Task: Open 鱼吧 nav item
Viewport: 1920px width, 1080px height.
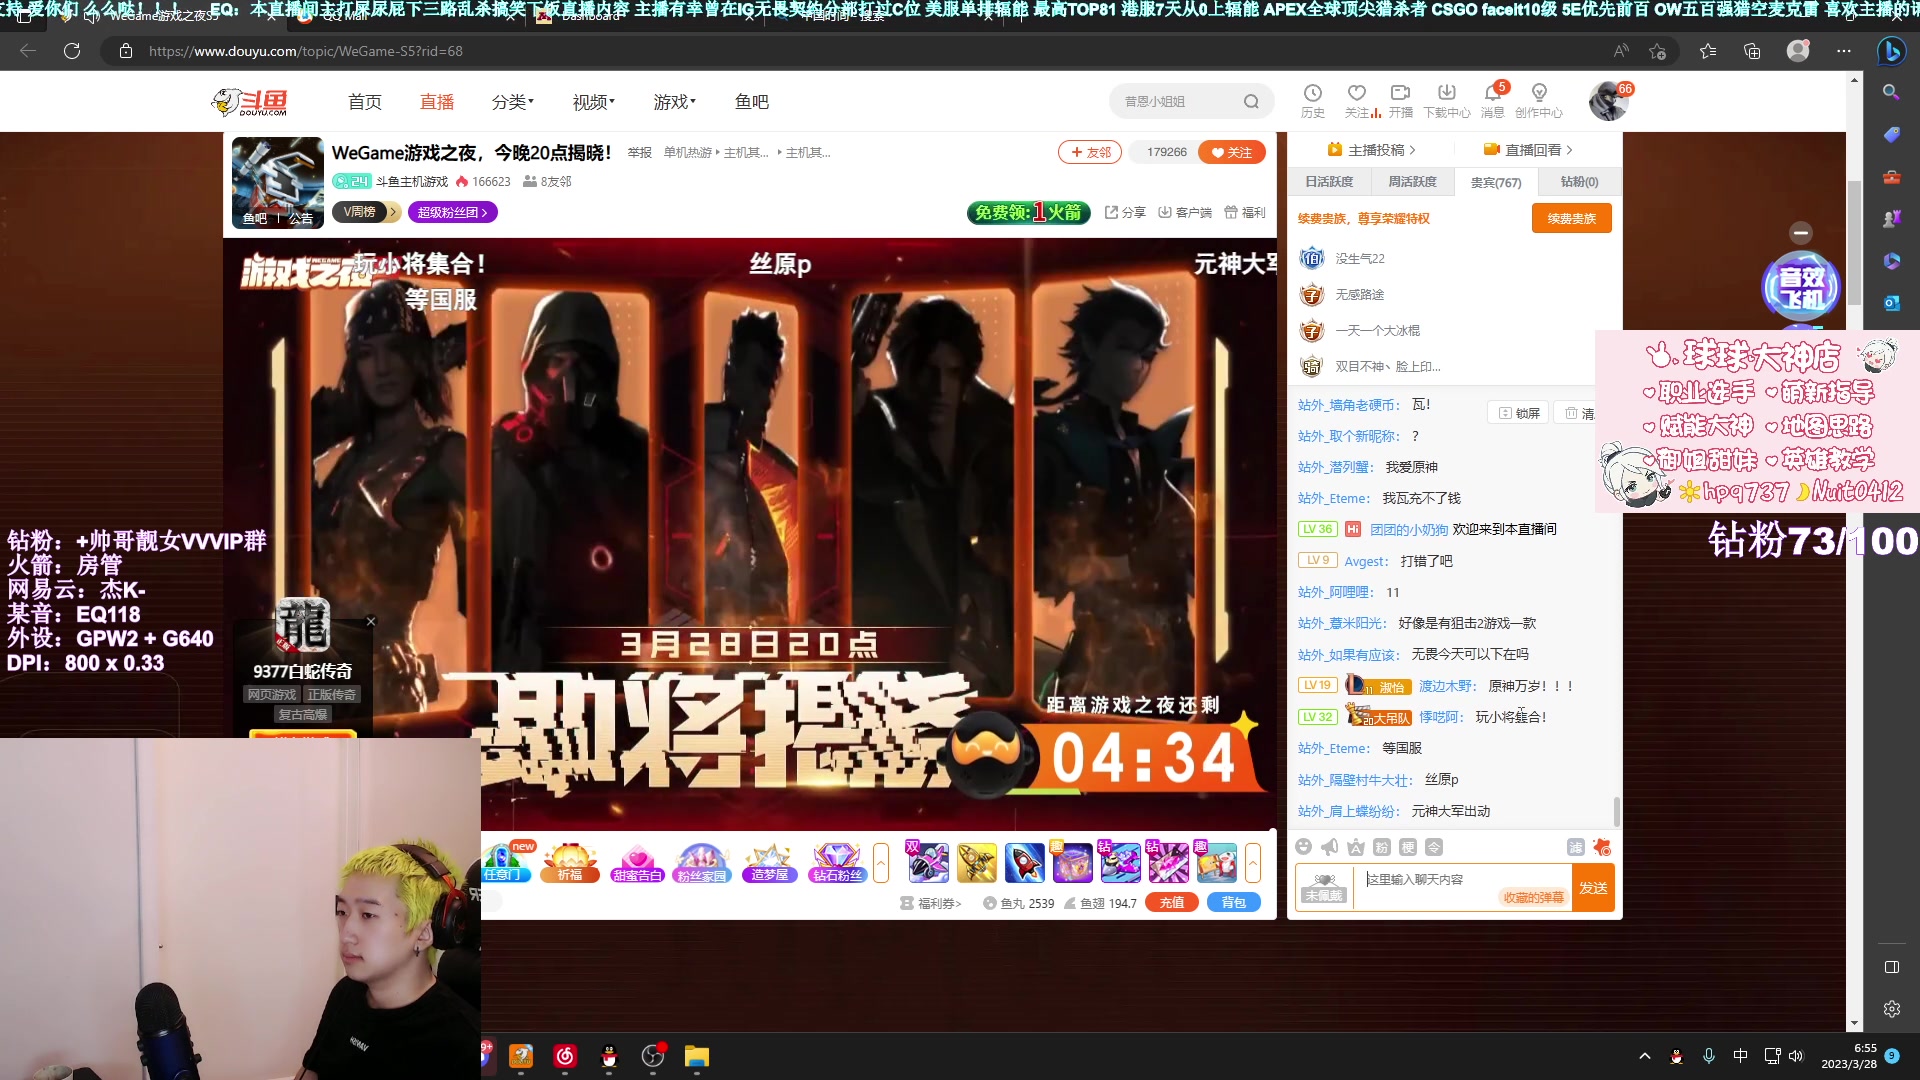Action: tap(752, 101)
